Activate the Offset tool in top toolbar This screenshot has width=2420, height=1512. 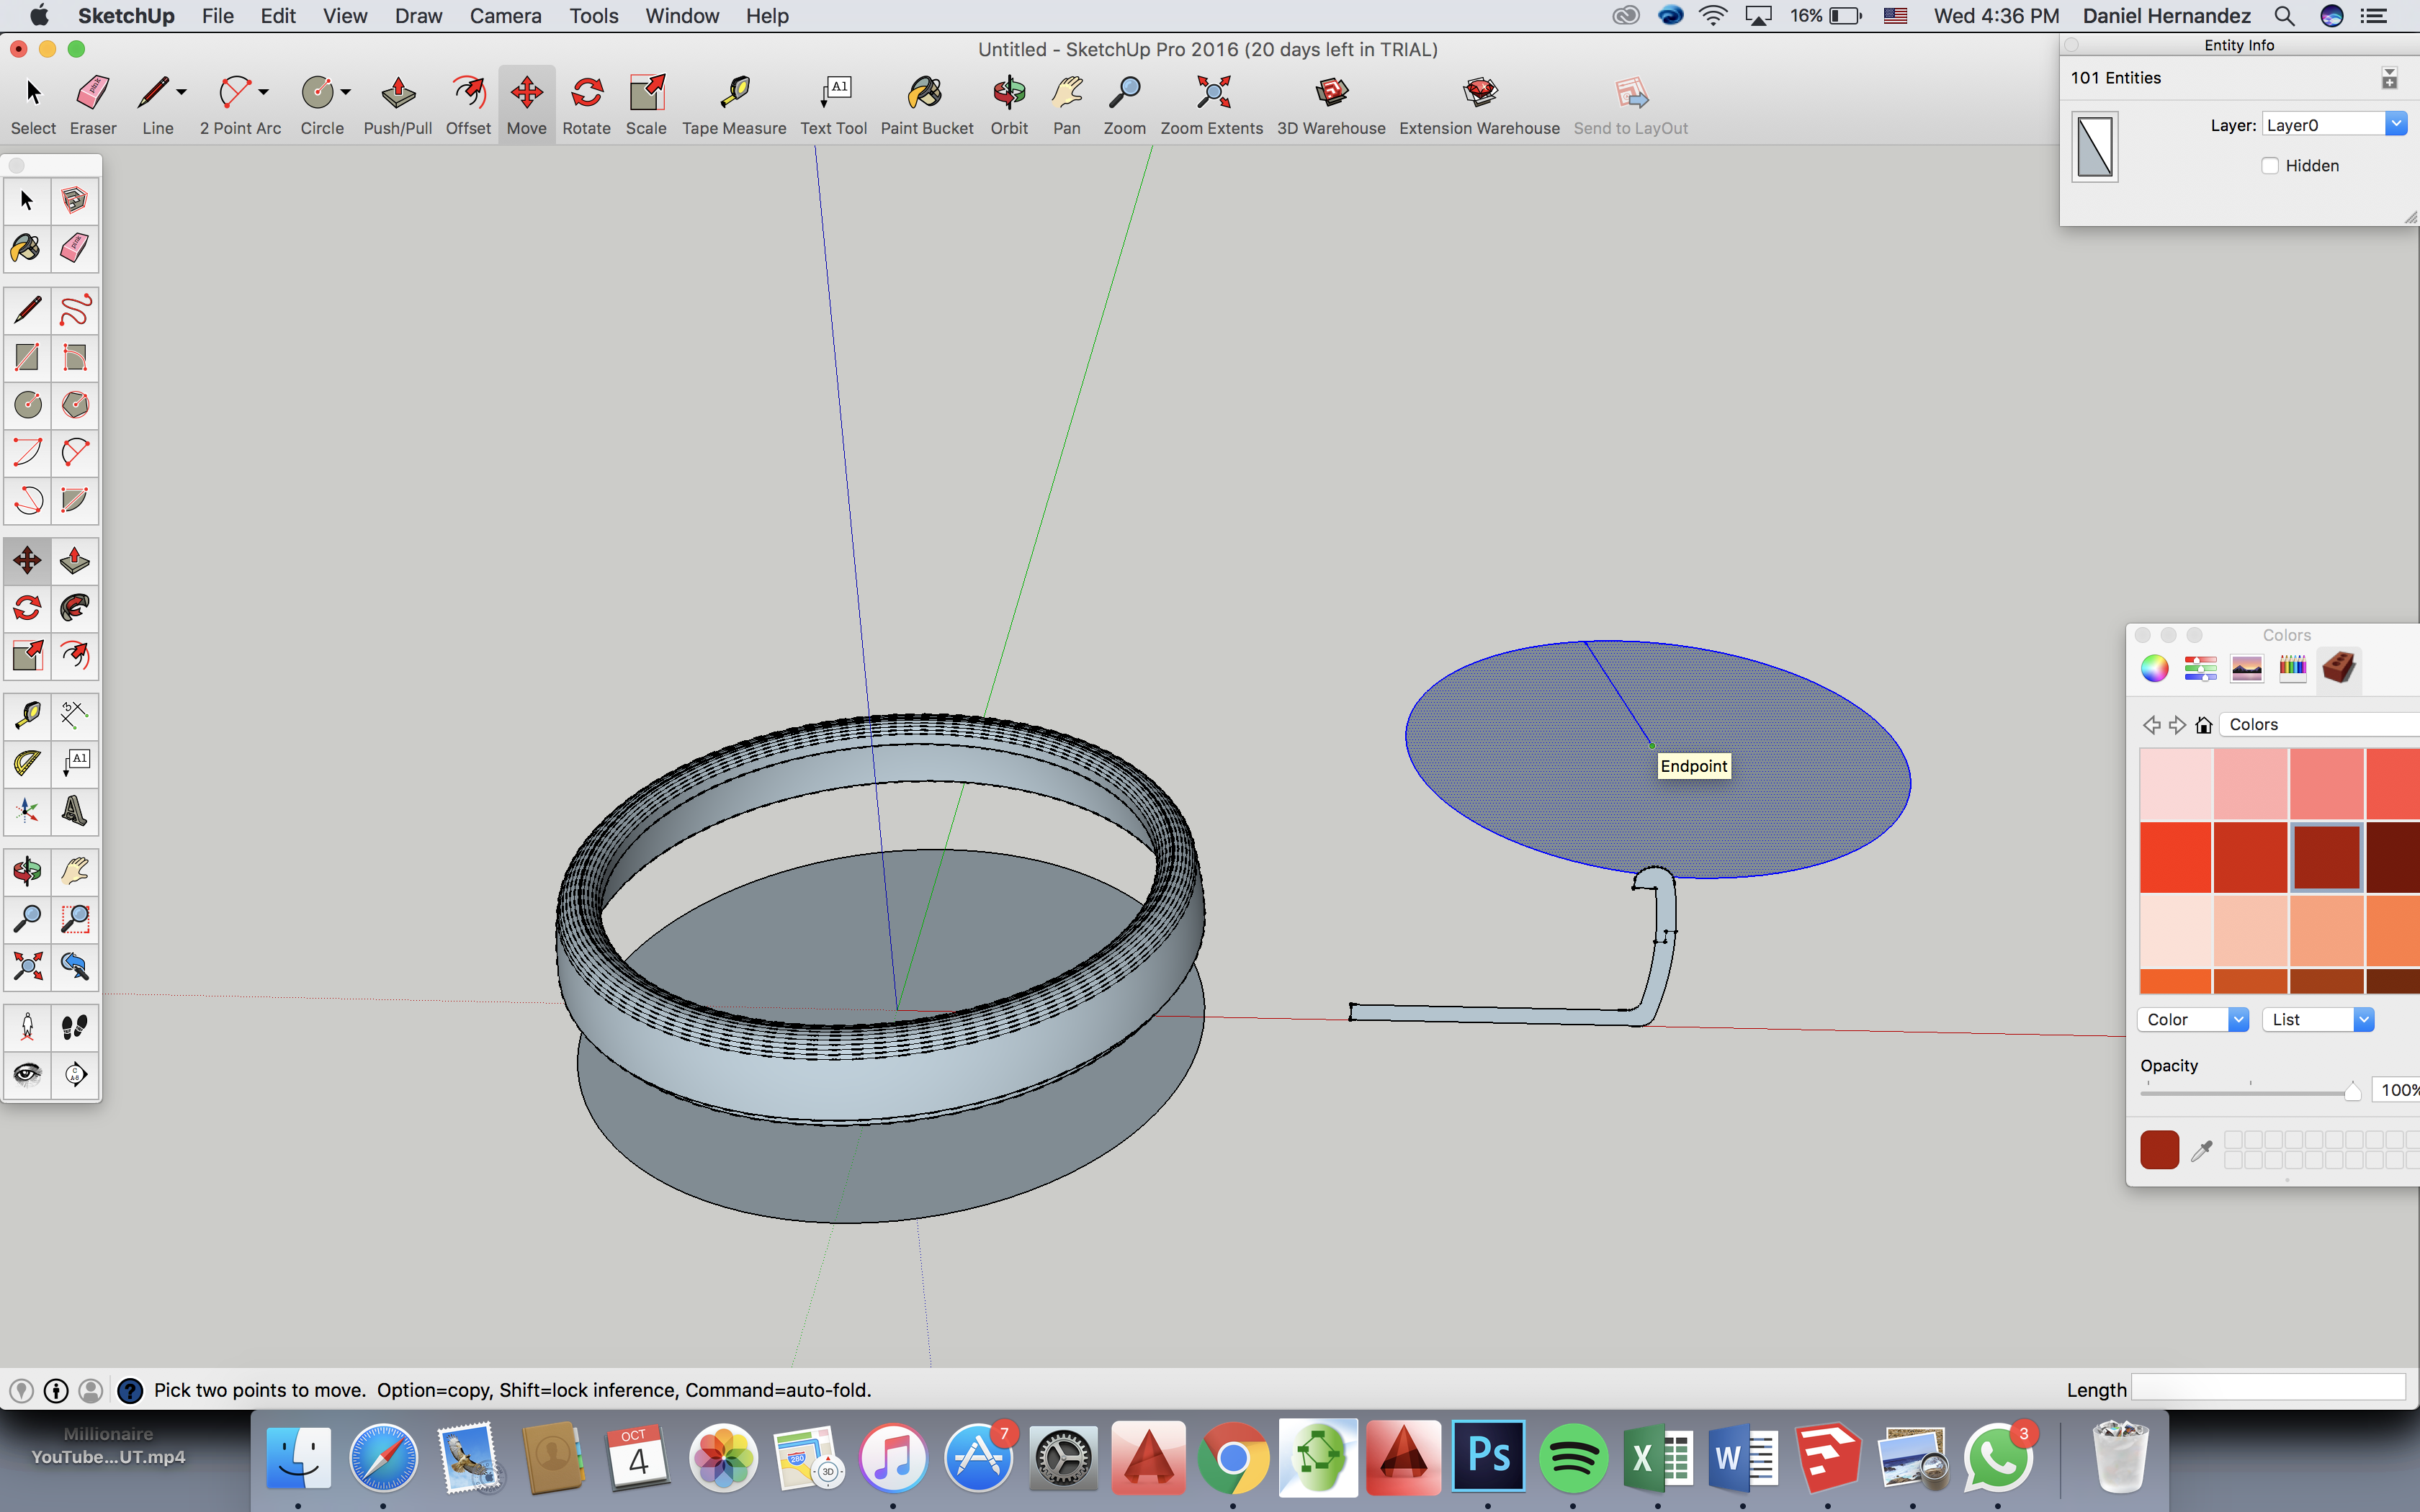point(468,105)
